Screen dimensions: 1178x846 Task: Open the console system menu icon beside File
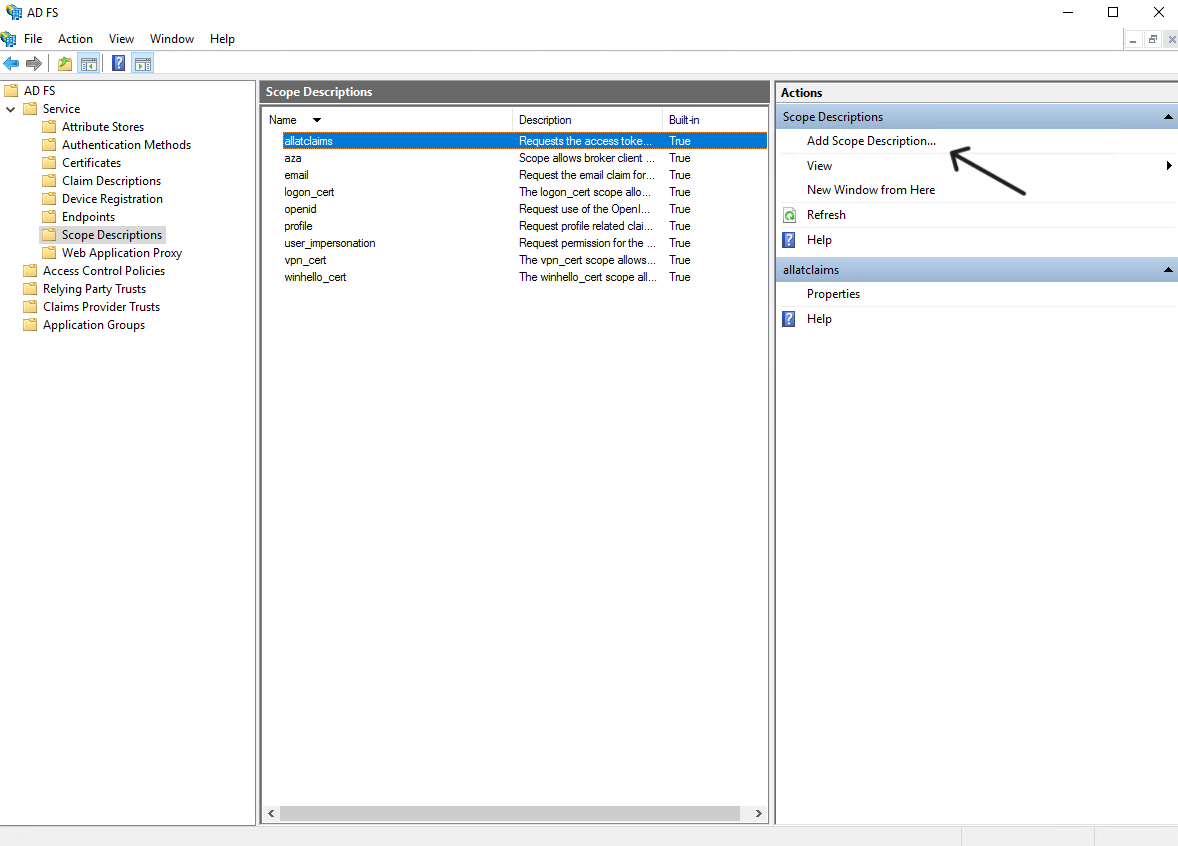8,39
